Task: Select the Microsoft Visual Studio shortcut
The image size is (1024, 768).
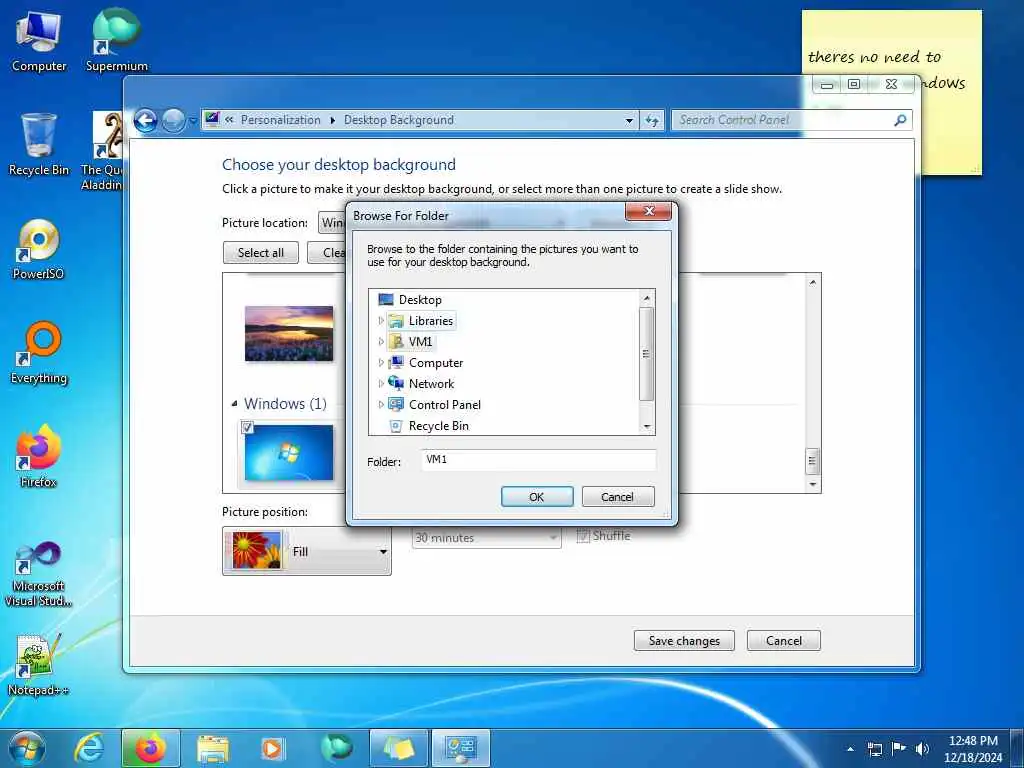Action: (39, 575)
